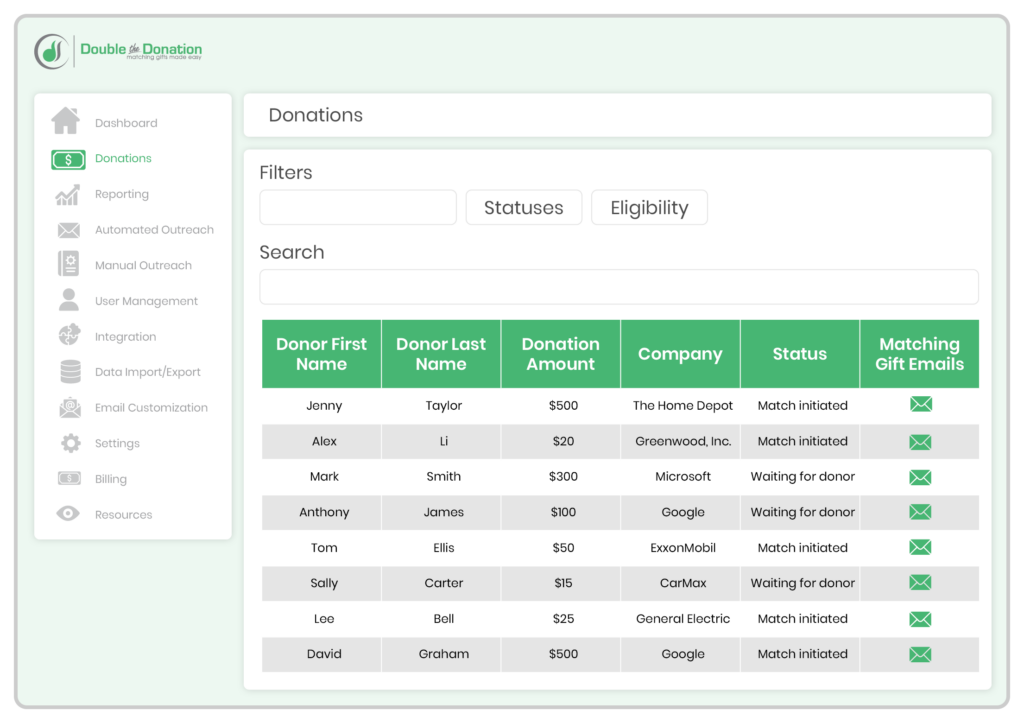The height and width of the screenshot is (723, 1024).
Task: Open Manual Outreach page
Action: (143, 265)
